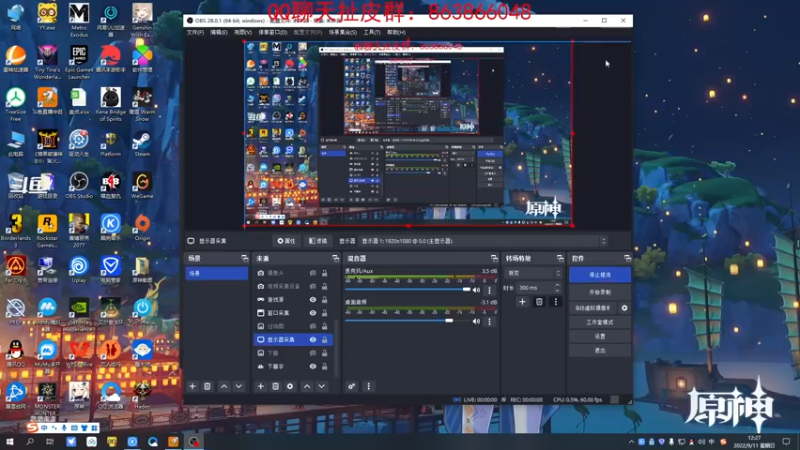Hide the last source in list
The height and width of the screenshot is (450, 800).
tap(313, 366)
